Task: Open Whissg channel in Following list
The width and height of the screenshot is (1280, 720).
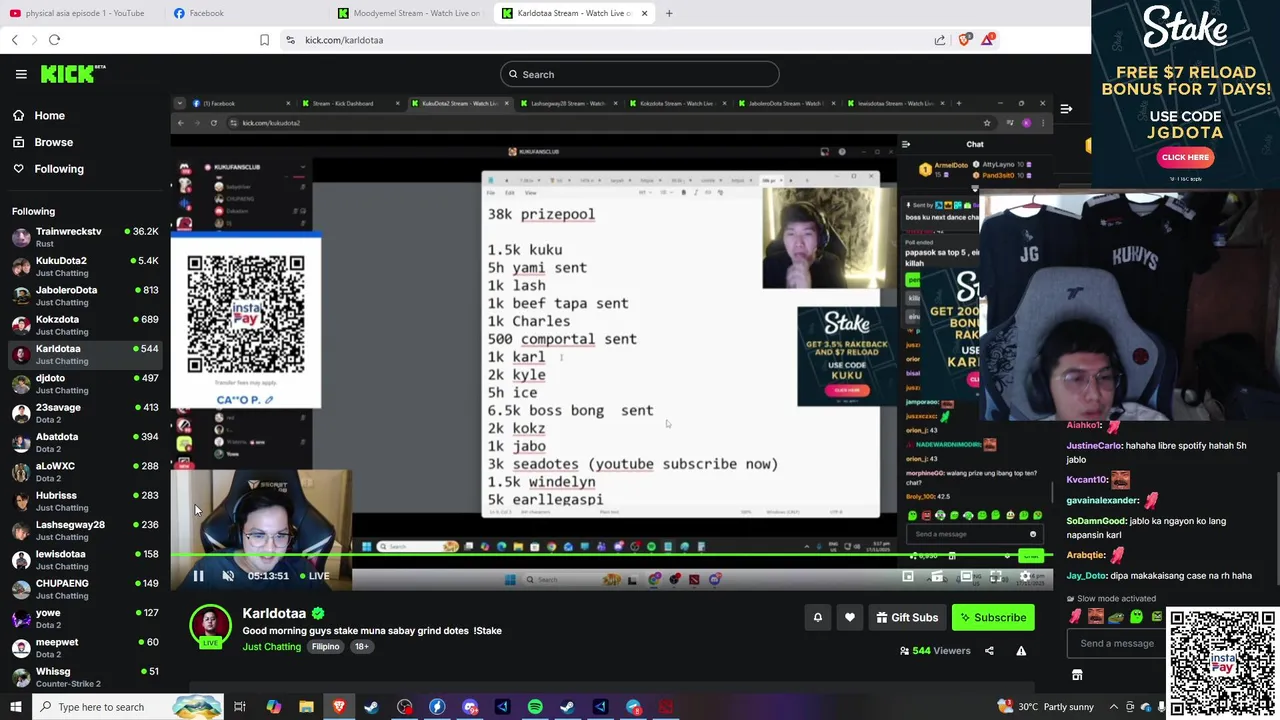Action: click(x=84, y=677)
